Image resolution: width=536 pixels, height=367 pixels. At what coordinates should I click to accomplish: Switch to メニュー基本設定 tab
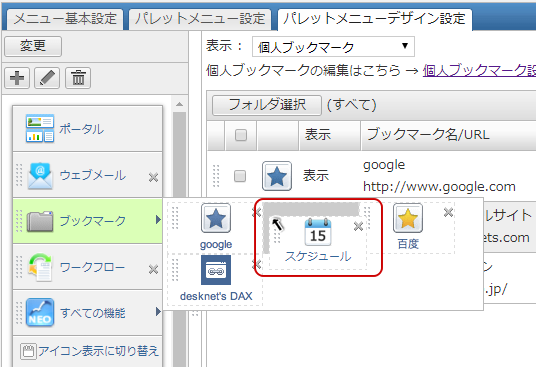(x=65, y=19)
